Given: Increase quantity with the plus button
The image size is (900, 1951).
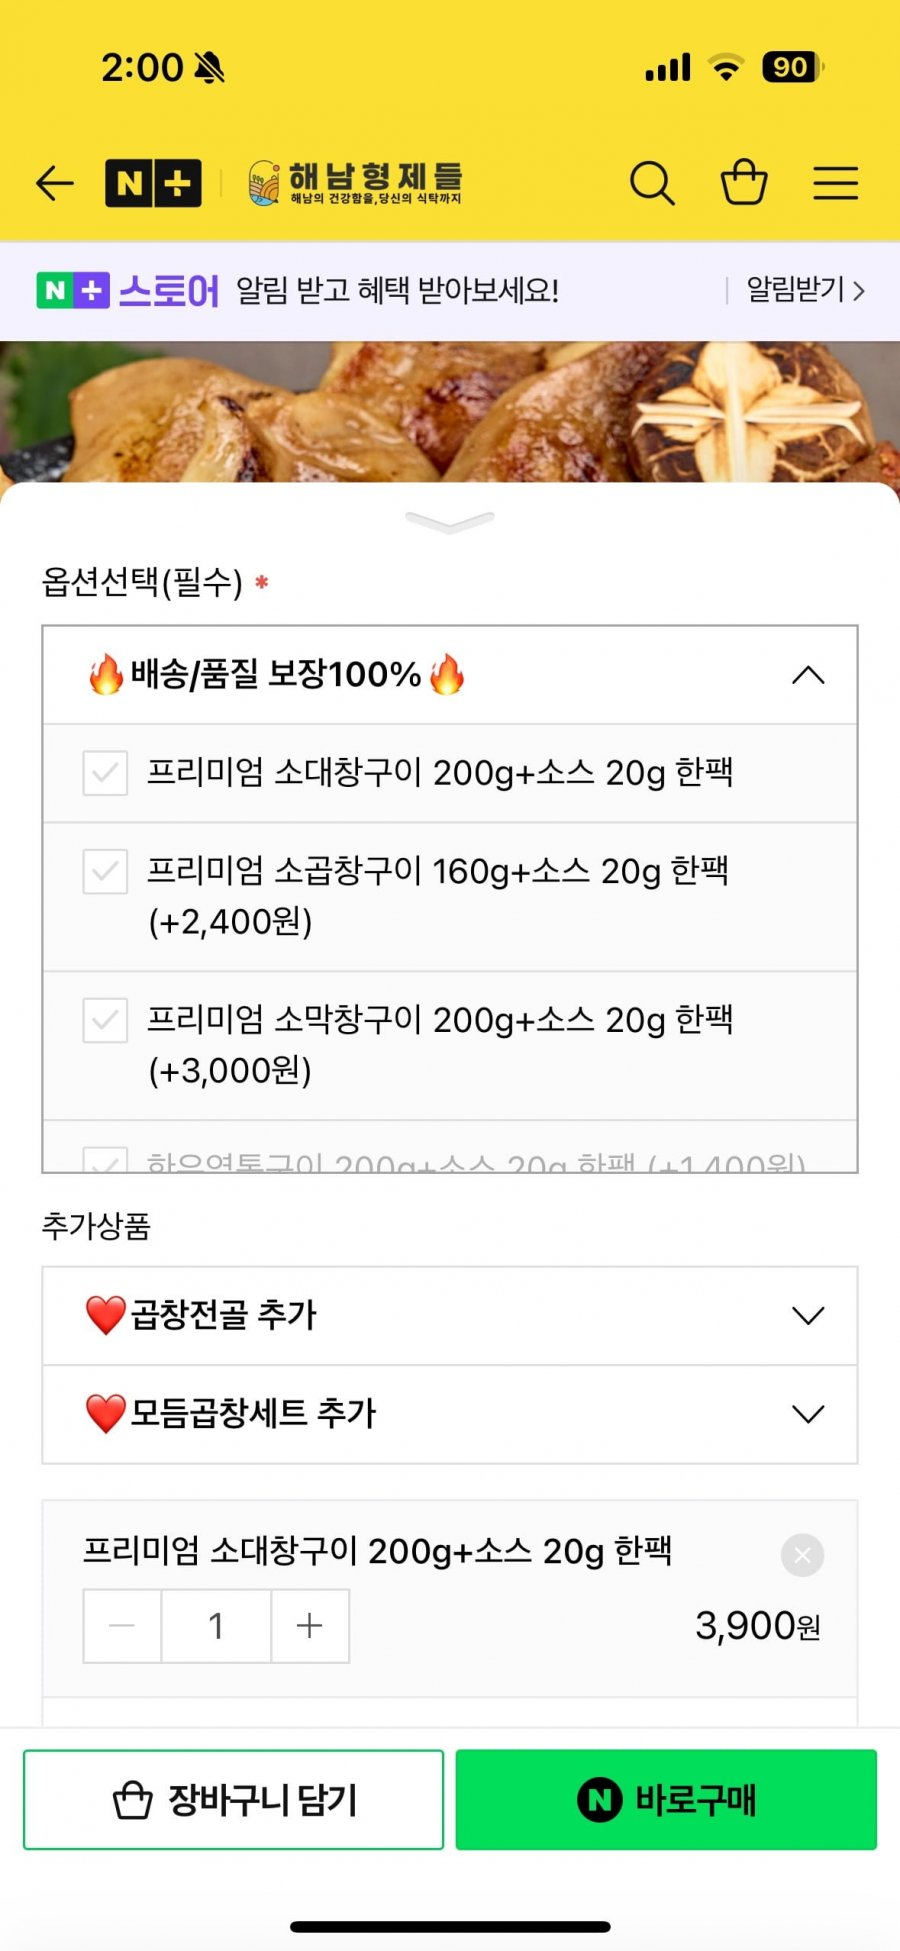Looking at the screenshot, I should point(310,1626).
